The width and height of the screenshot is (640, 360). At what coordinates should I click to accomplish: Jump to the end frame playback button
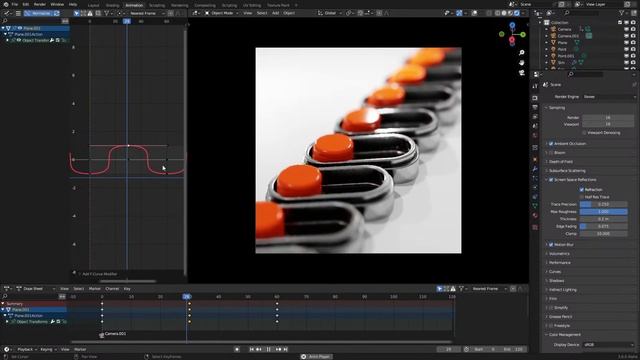(286, 349)
